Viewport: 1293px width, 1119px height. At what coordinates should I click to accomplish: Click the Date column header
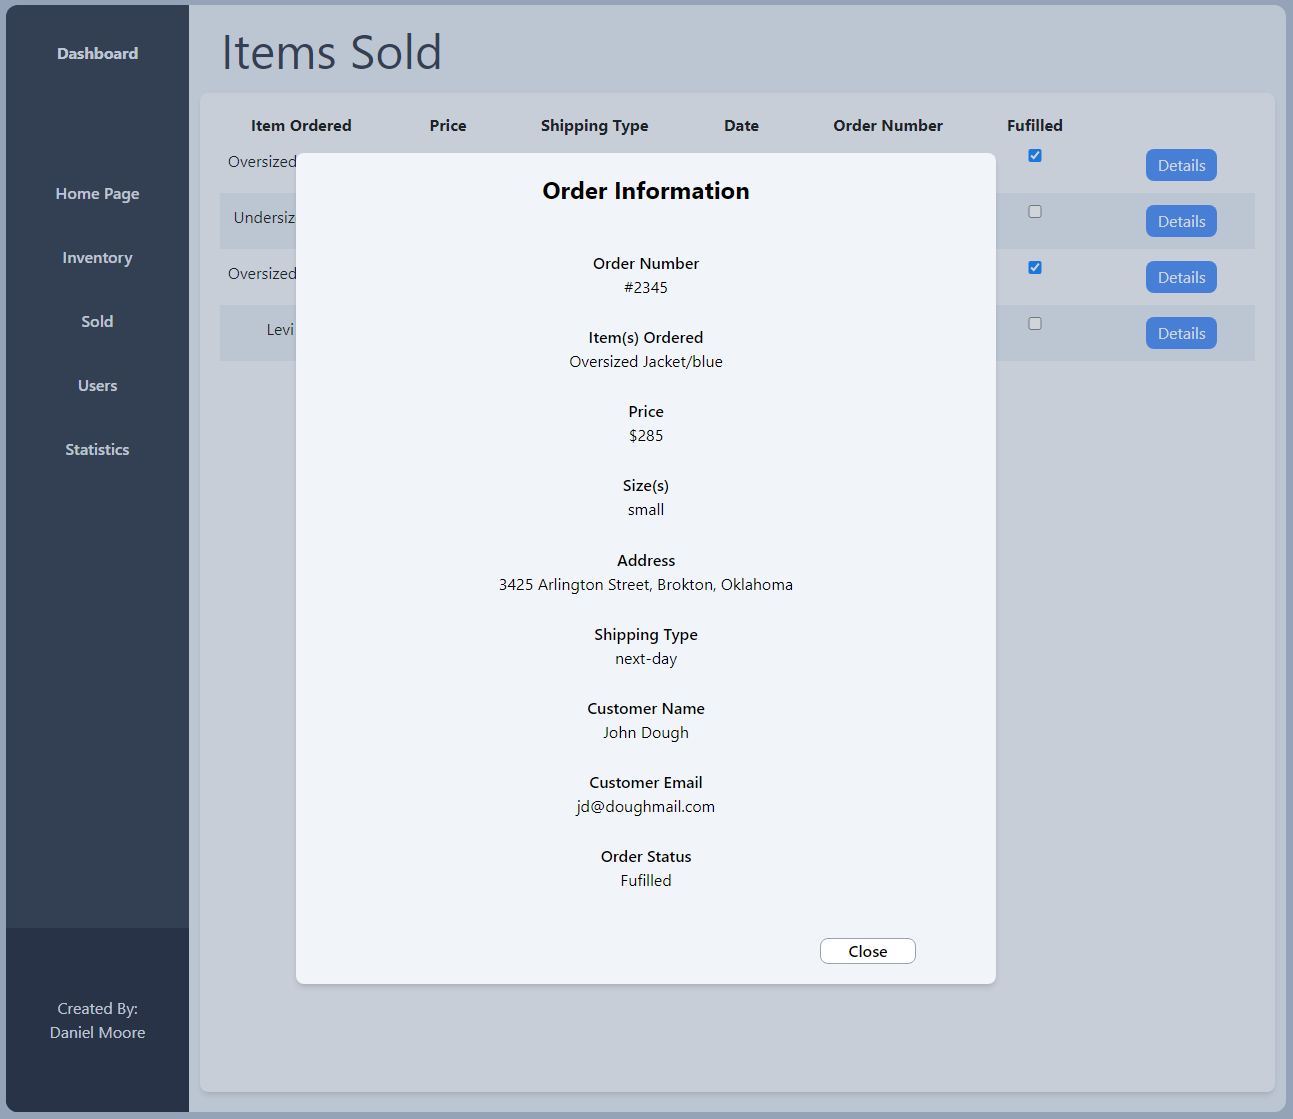coord(741,126)
